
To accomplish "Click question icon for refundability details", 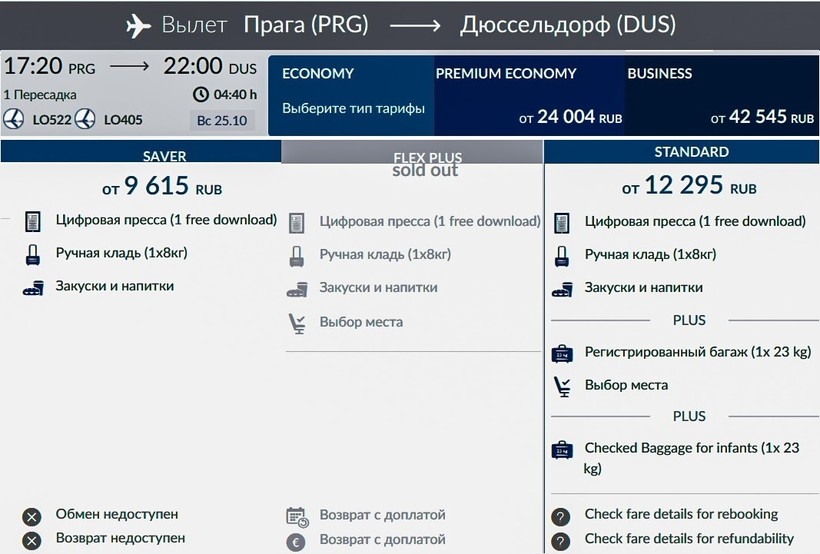I will (x=561, y=541).
